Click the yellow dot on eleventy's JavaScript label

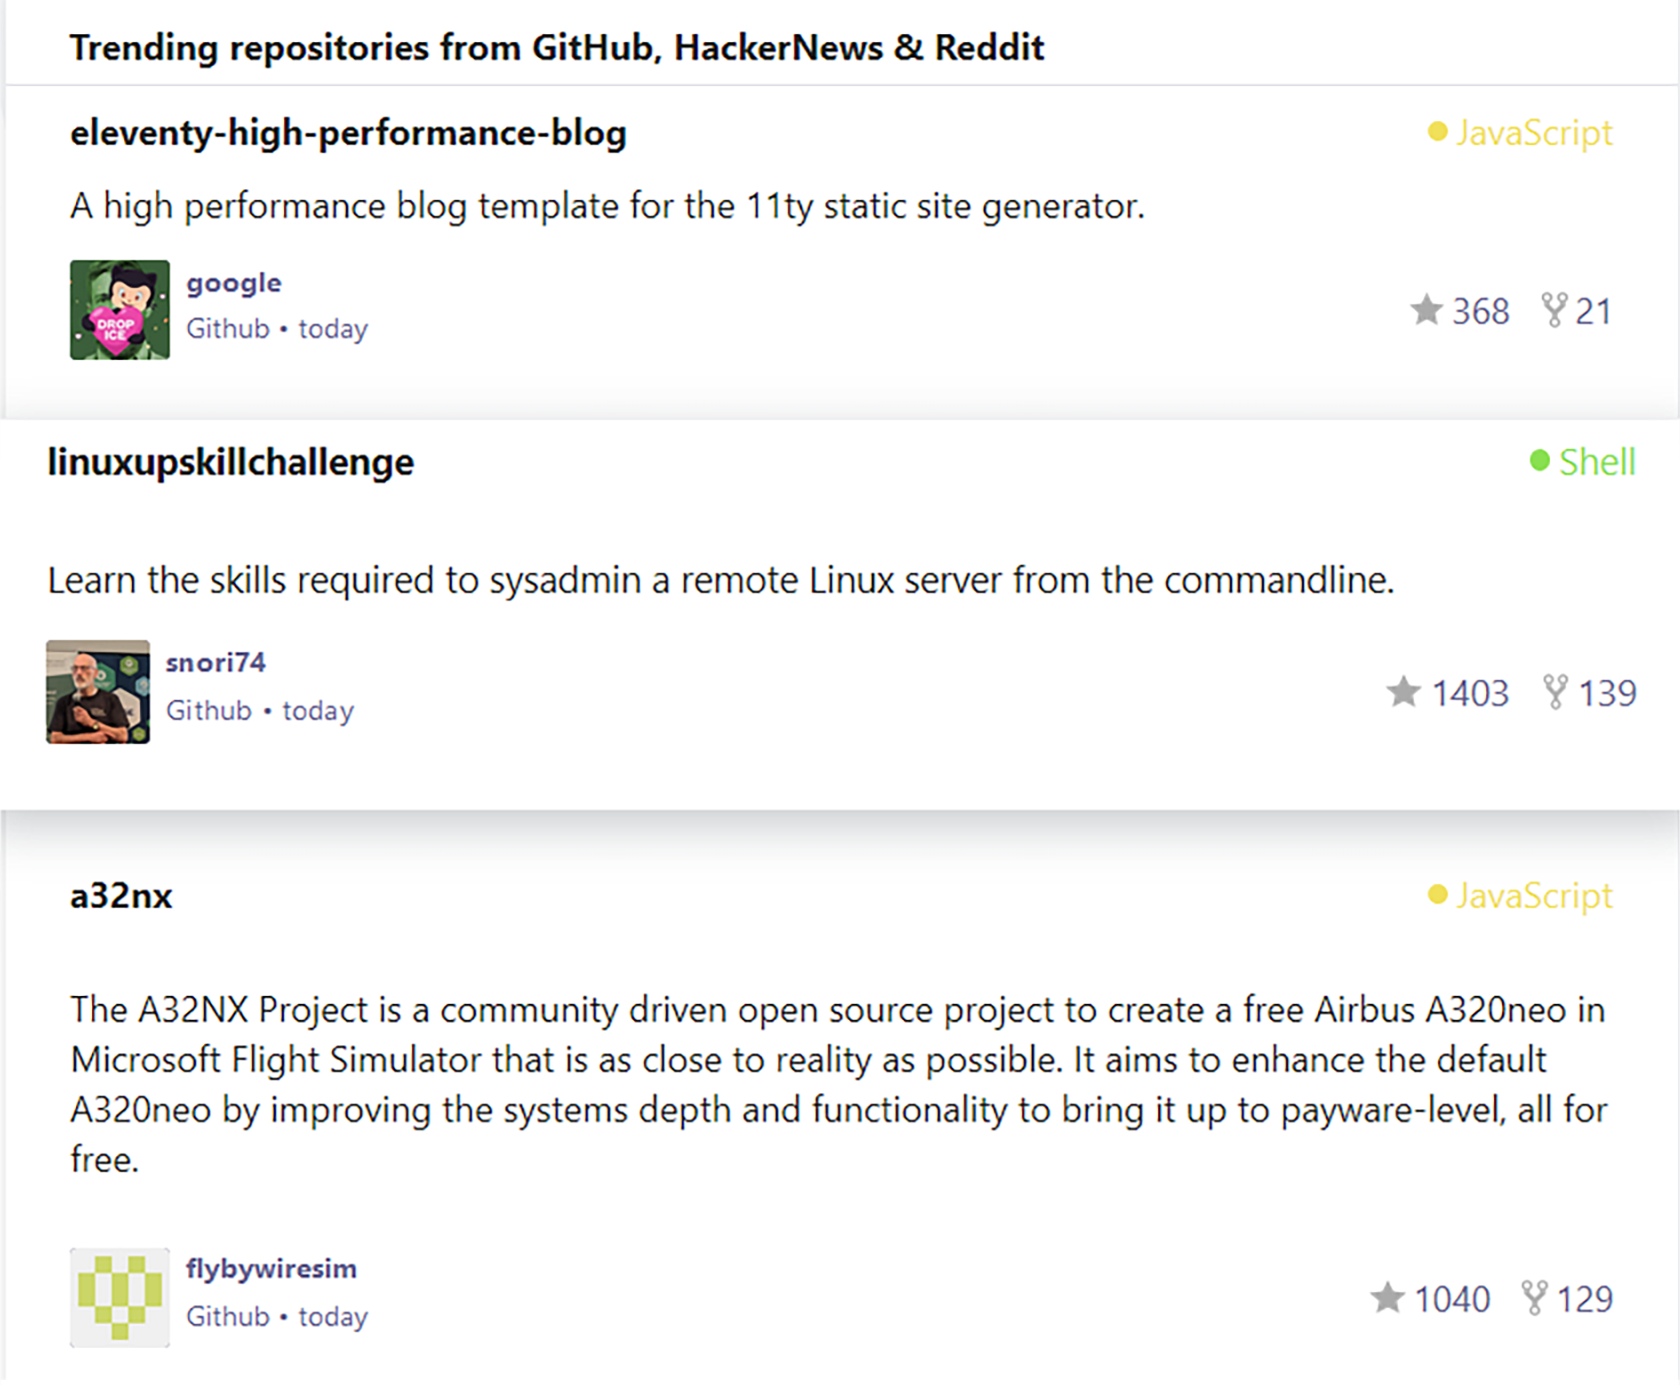click(x=1438, y=132)
